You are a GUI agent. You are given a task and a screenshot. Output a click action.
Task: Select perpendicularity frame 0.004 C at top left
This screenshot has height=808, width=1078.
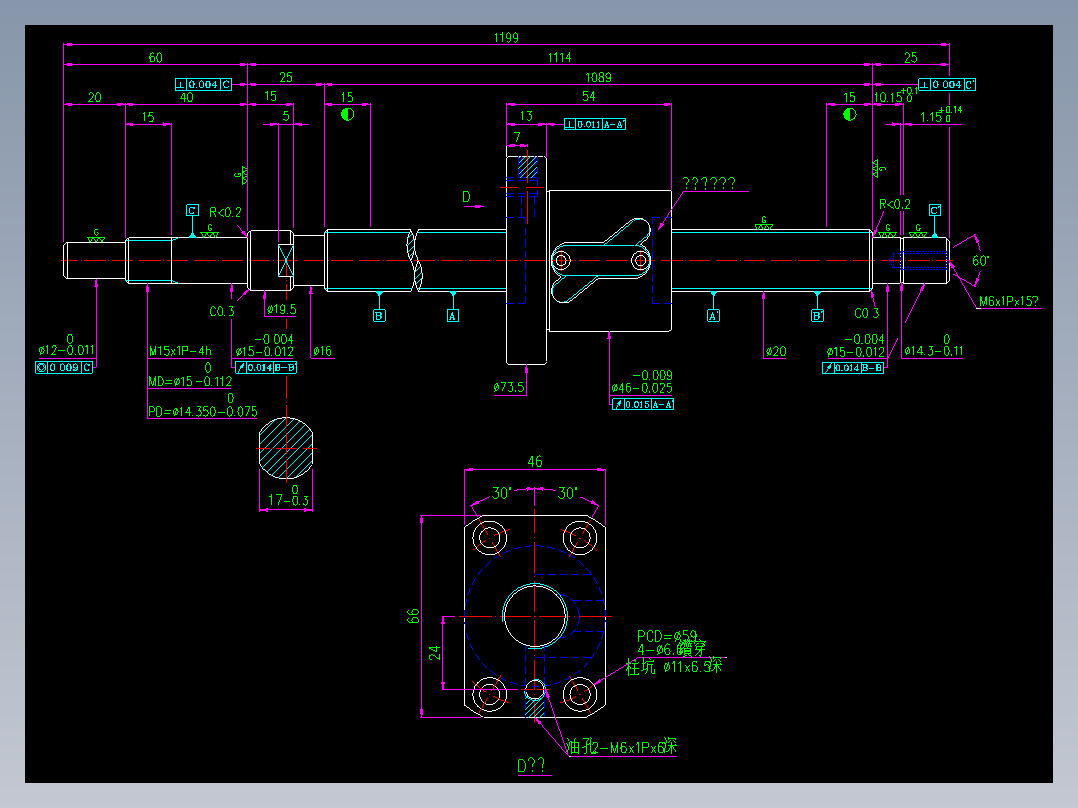[x=203, y=84]
